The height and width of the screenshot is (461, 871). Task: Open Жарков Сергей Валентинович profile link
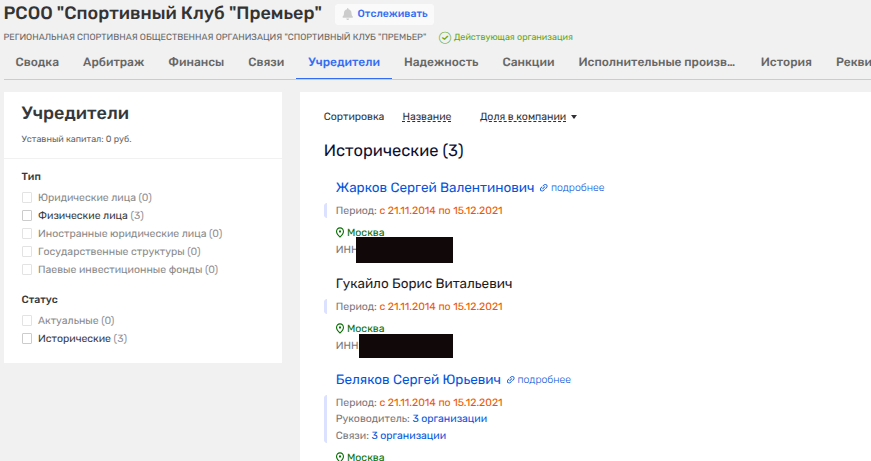[x=435, y=188]
